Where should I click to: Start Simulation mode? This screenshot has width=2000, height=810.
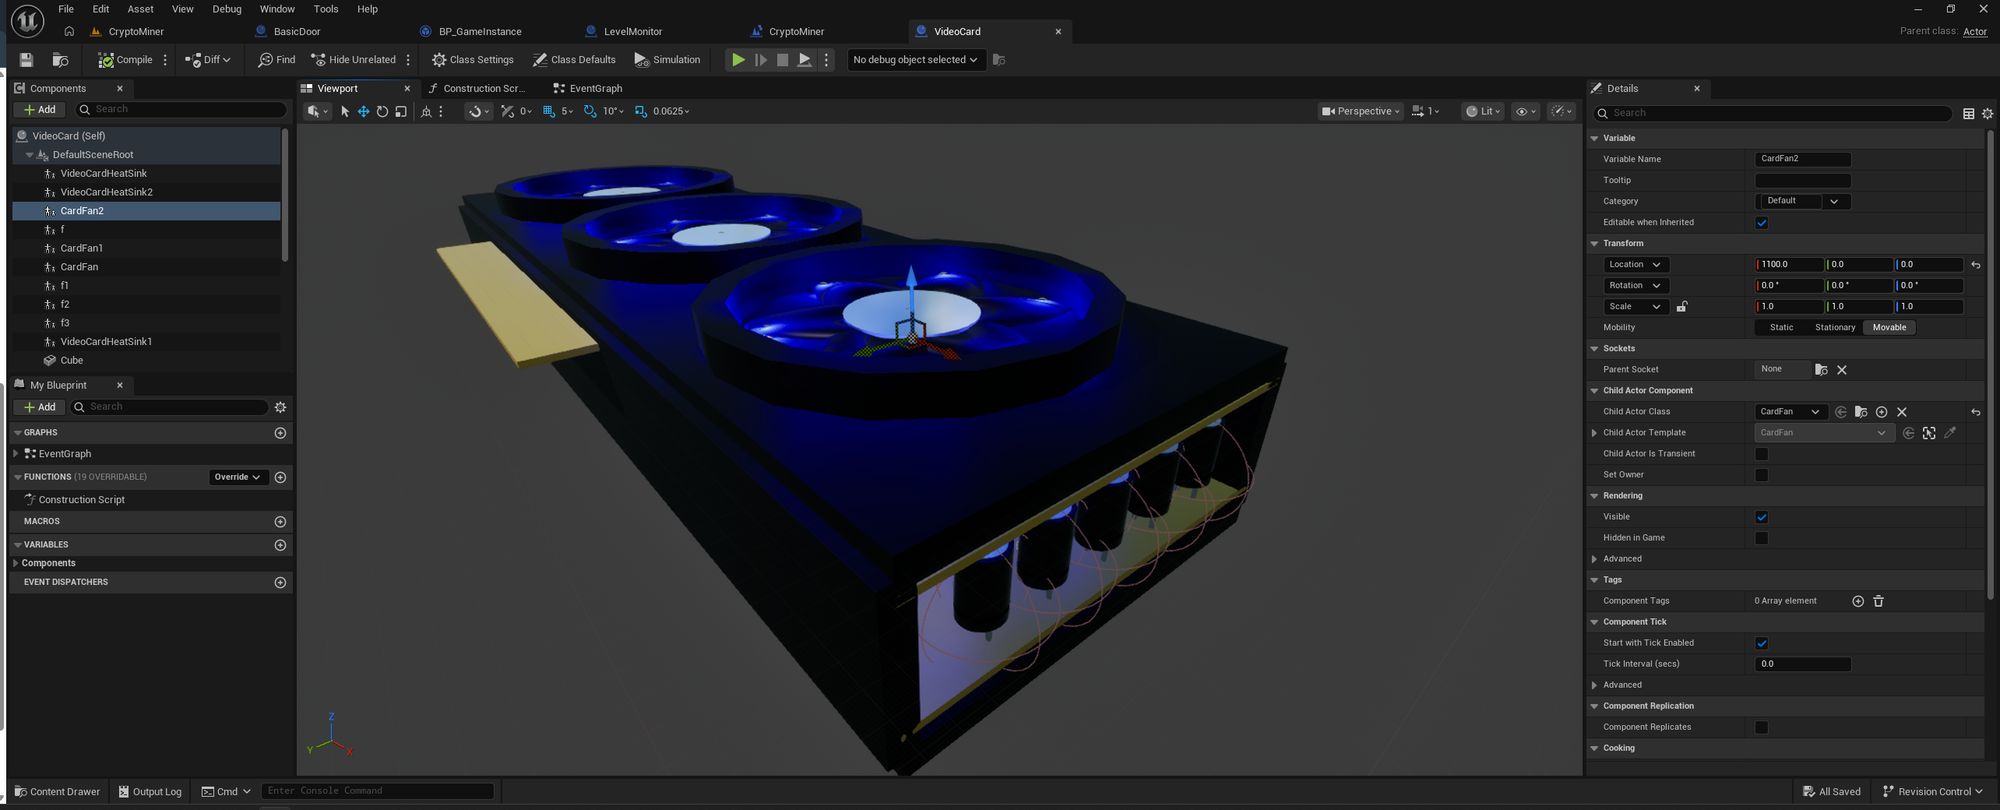pos(667,60)
